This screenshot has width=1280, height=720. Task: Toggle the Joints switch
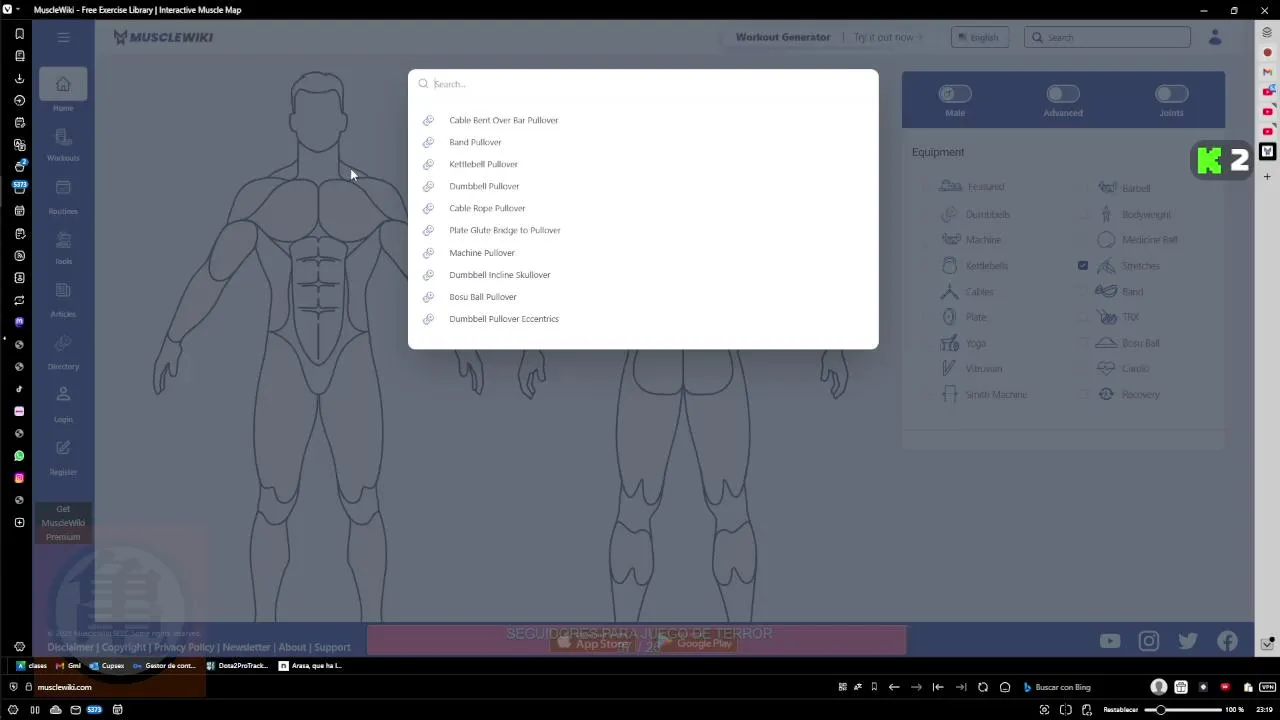(1171, 94)
